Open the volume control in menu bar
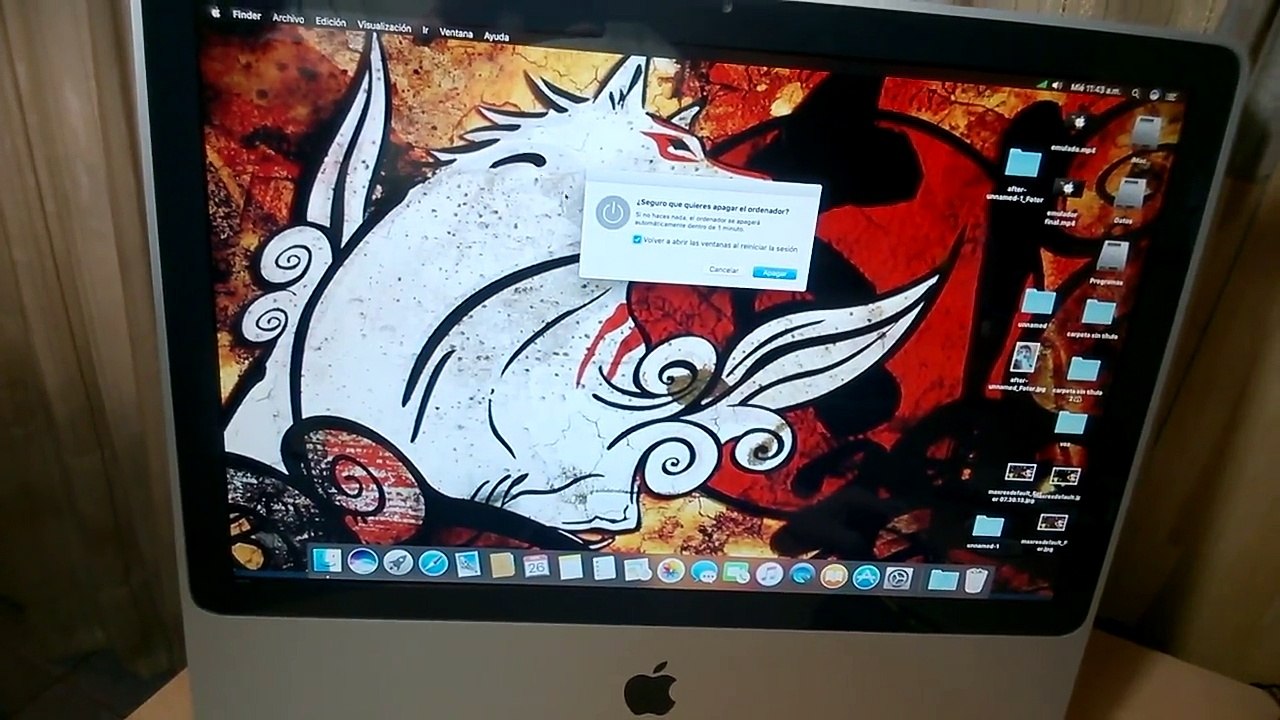This screenshot has height=720, width=1280. tap(1057, 86)
